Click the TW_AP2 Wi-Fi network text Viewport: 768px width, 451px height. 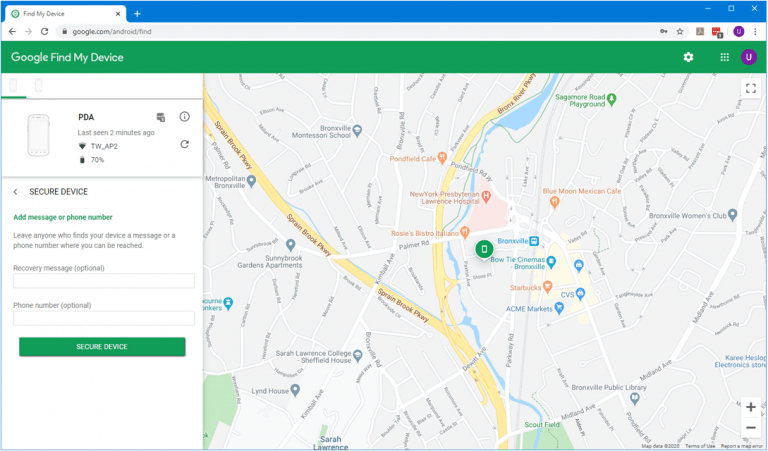coord(104,146)
